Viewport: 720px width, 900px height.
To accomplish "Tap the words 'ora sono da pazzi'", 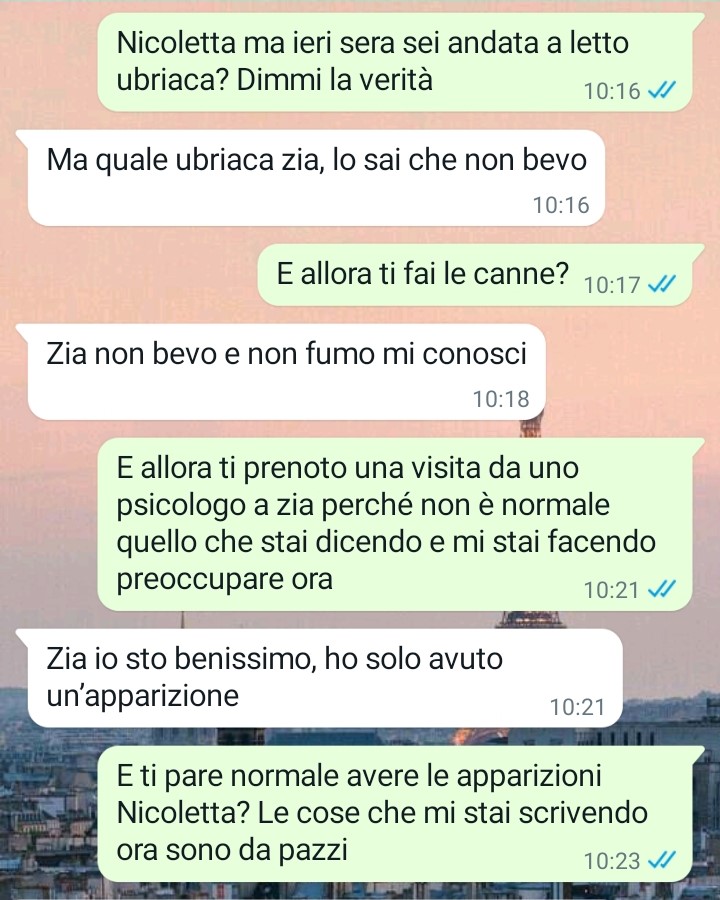I will point(232,850).
